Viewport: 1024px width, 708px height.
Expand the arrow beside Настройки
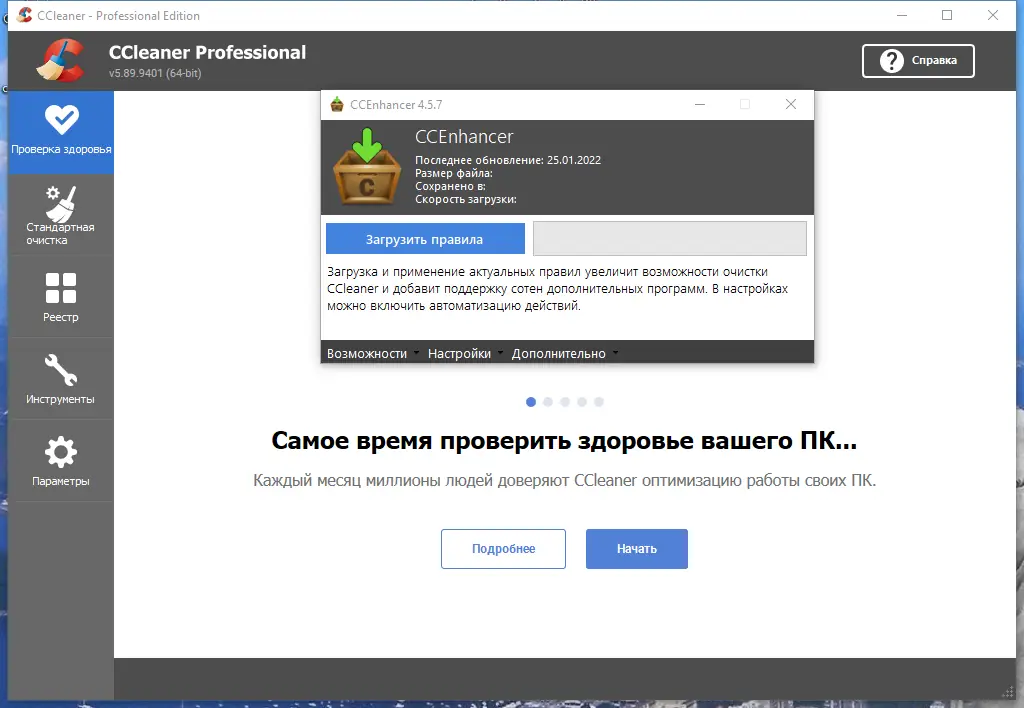(x=499, y=354)
